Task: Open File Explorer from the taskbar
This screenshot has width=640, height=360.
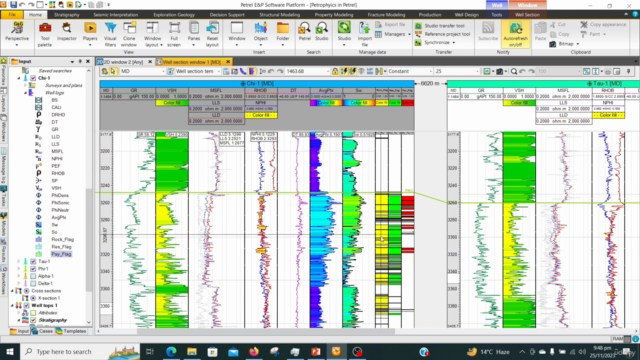Action: tap(192, 351)
